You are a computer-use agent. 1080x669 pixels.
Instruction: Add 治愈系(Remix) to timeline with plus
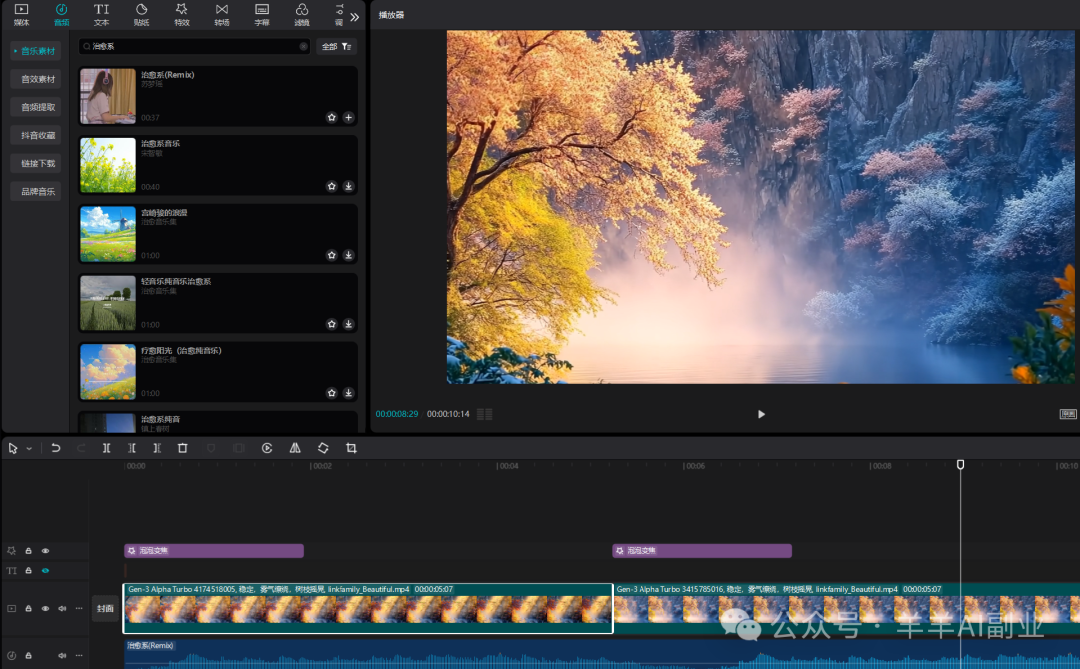[349, 117]
